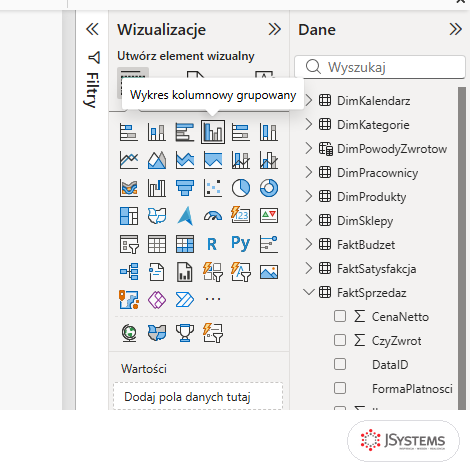The image size is (470, 472).
Task: Select the area chart visual
Action: 157,160
